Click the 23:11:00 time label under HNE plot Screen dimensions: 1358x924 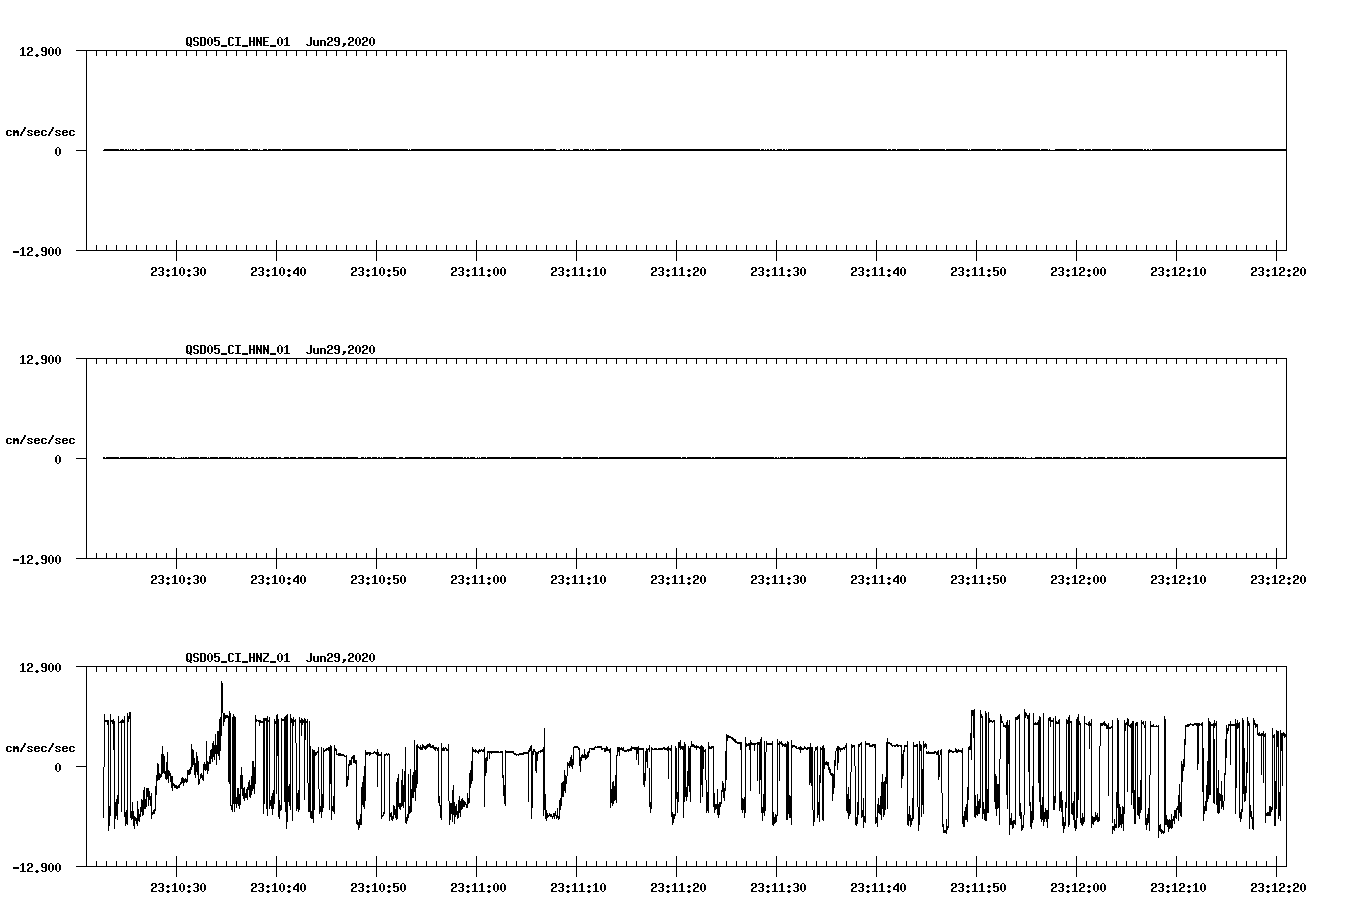click(478, 271)
